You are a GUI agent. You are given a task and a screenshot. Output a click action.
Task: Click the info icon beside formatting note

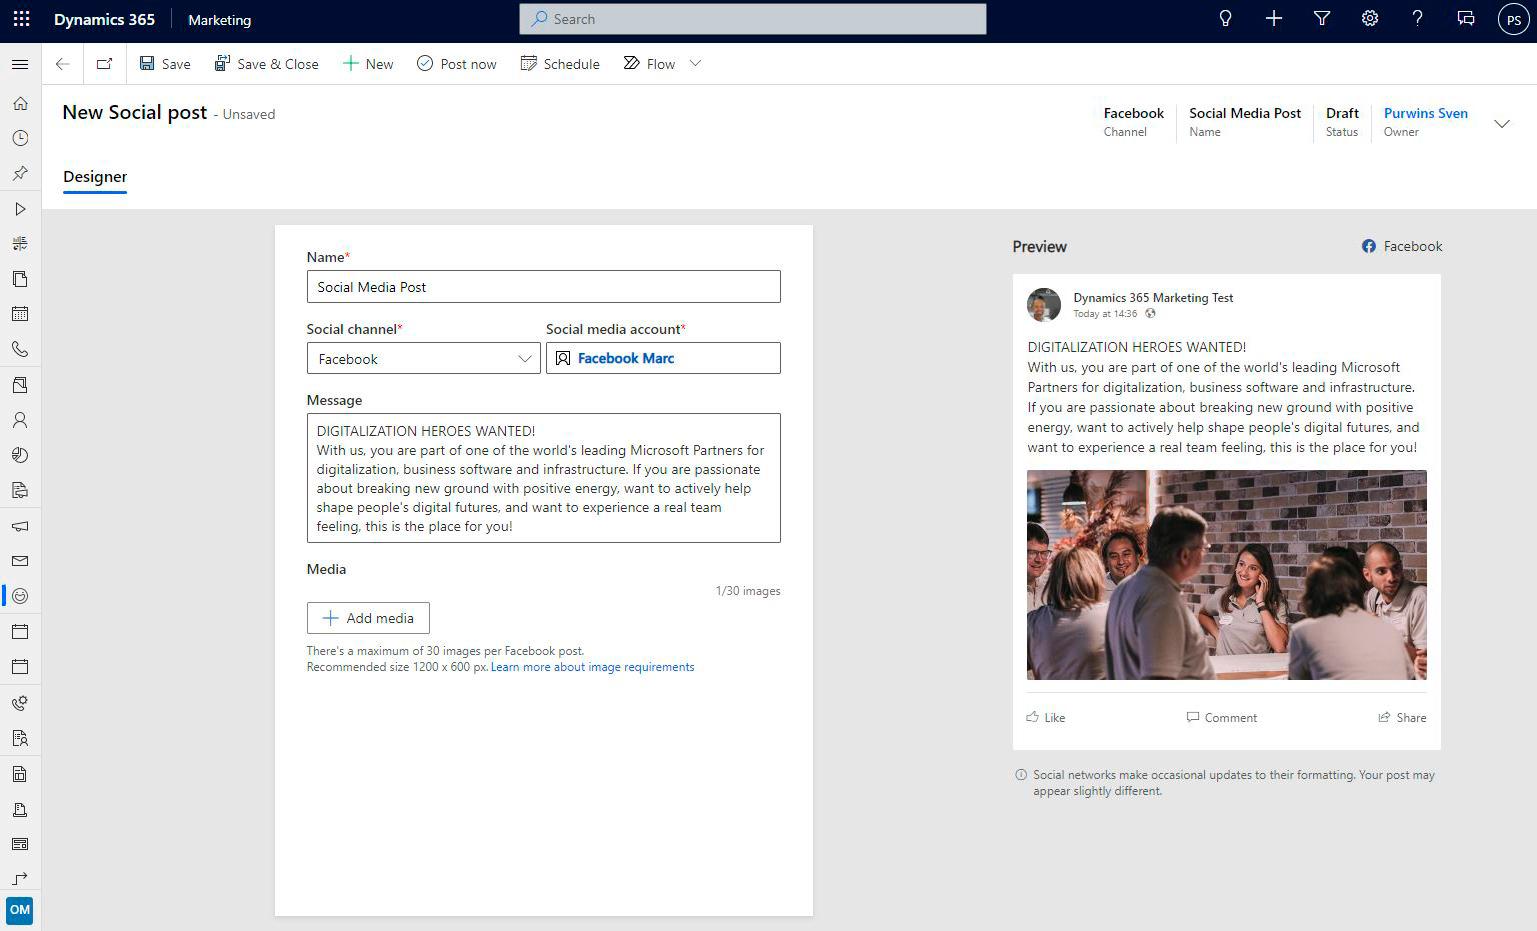pyautogui.click(x=1021, y=775)
